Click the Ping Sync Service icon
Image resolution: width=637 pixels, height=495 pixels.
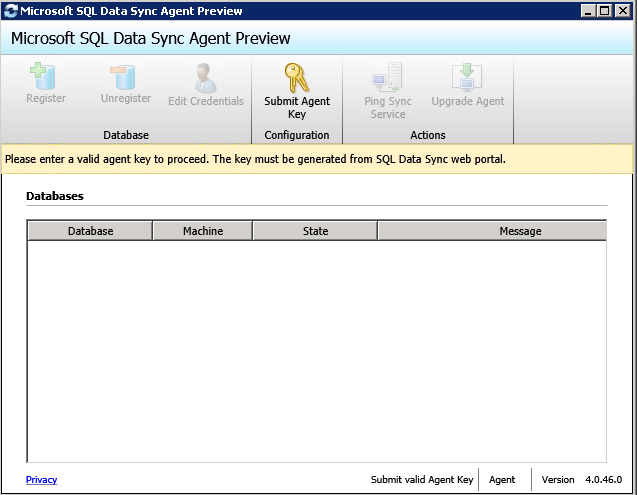[388, 77]
